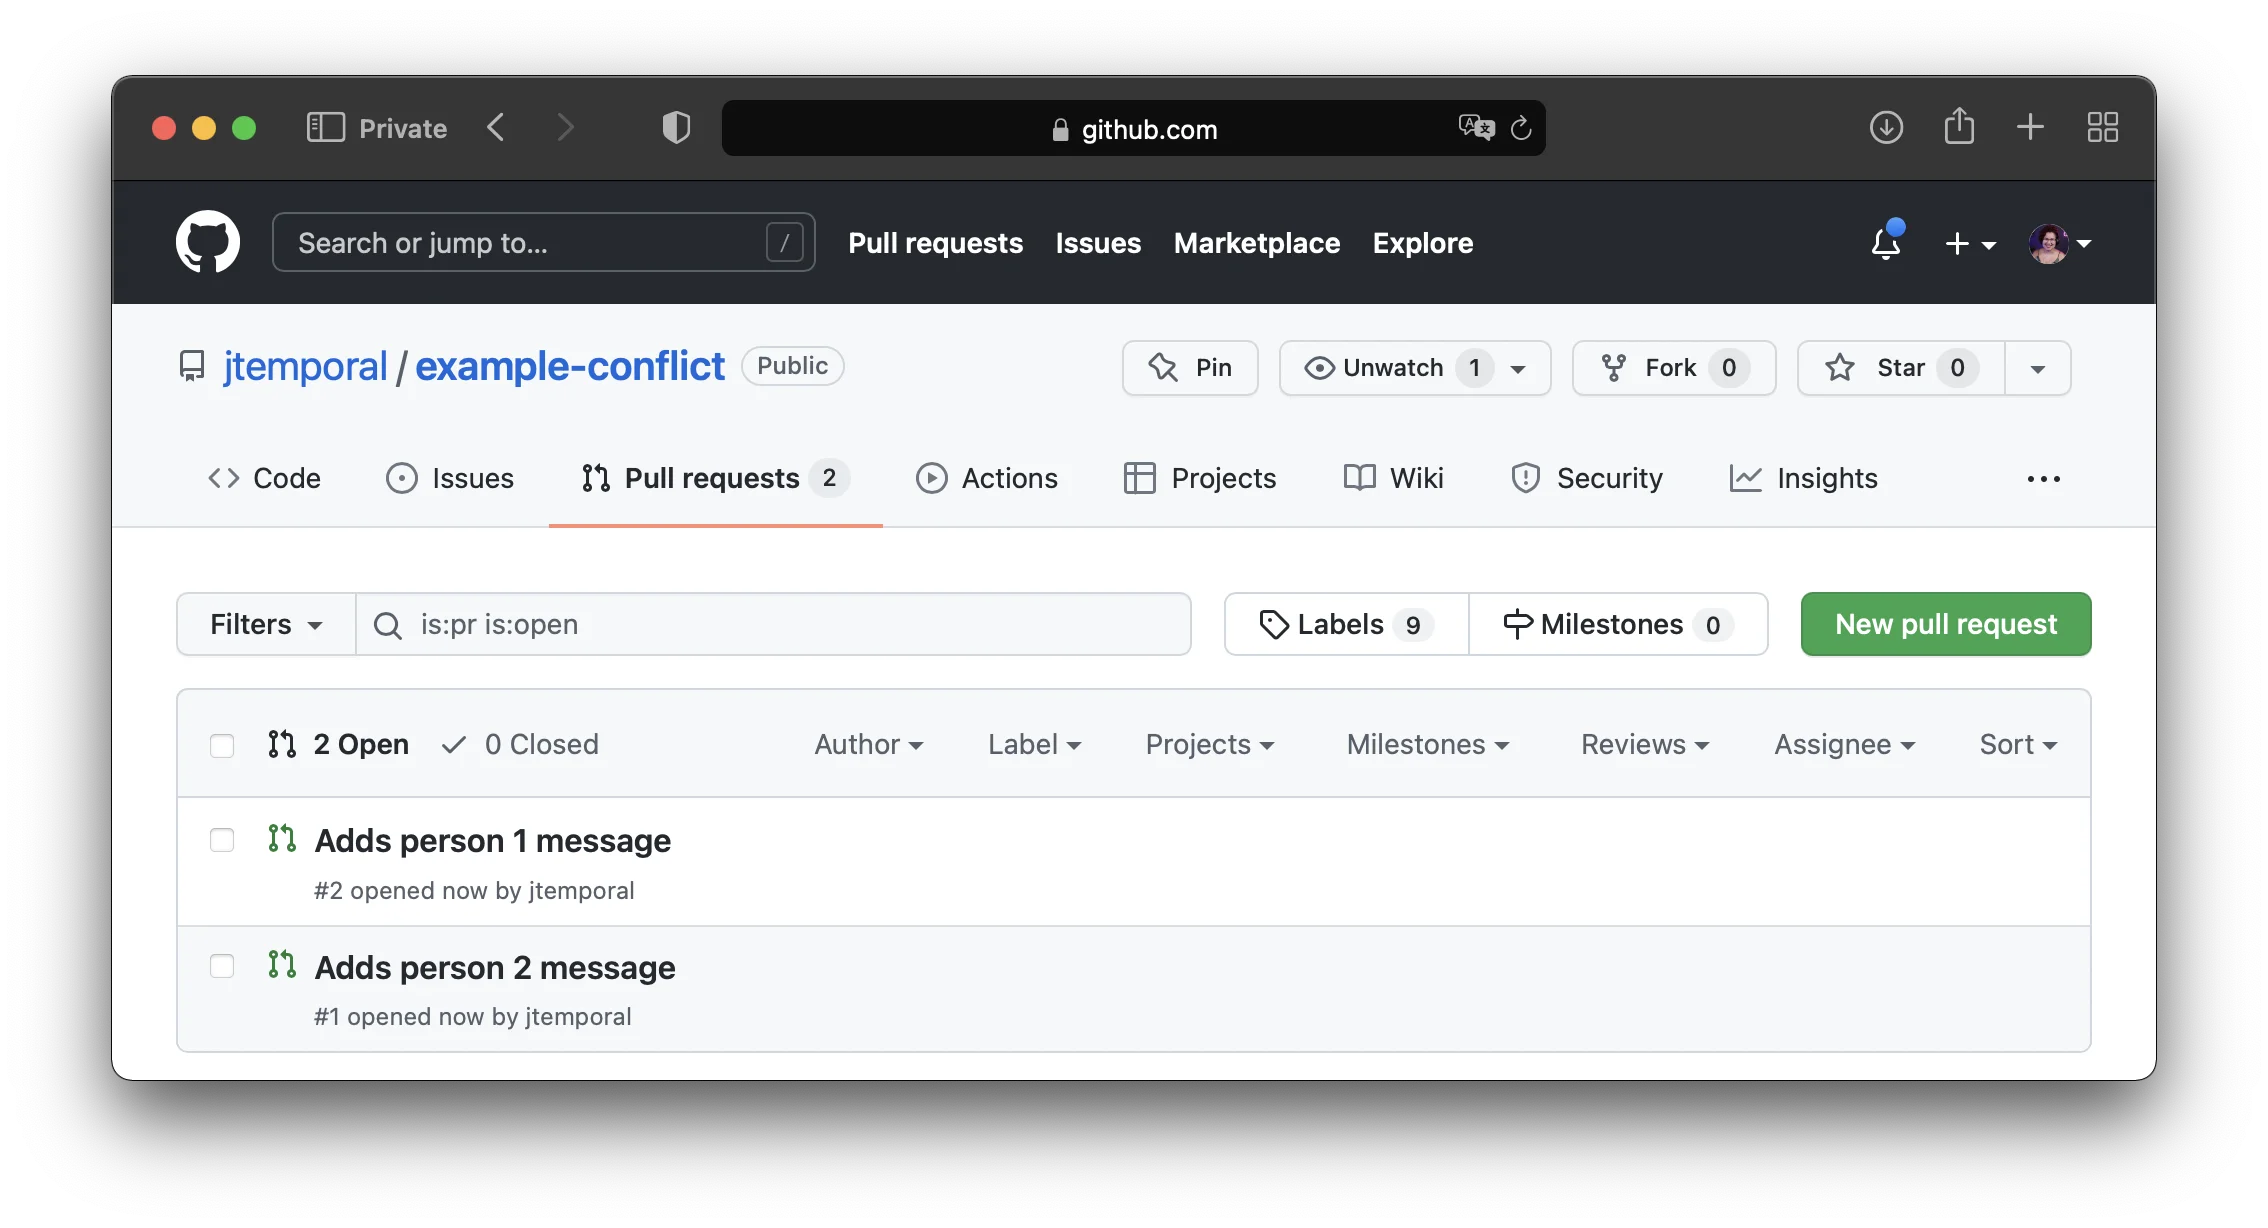Select the select-all pull requests checkbox
The height and width of the screenshot is (1228, 2268).
point(222,745)
